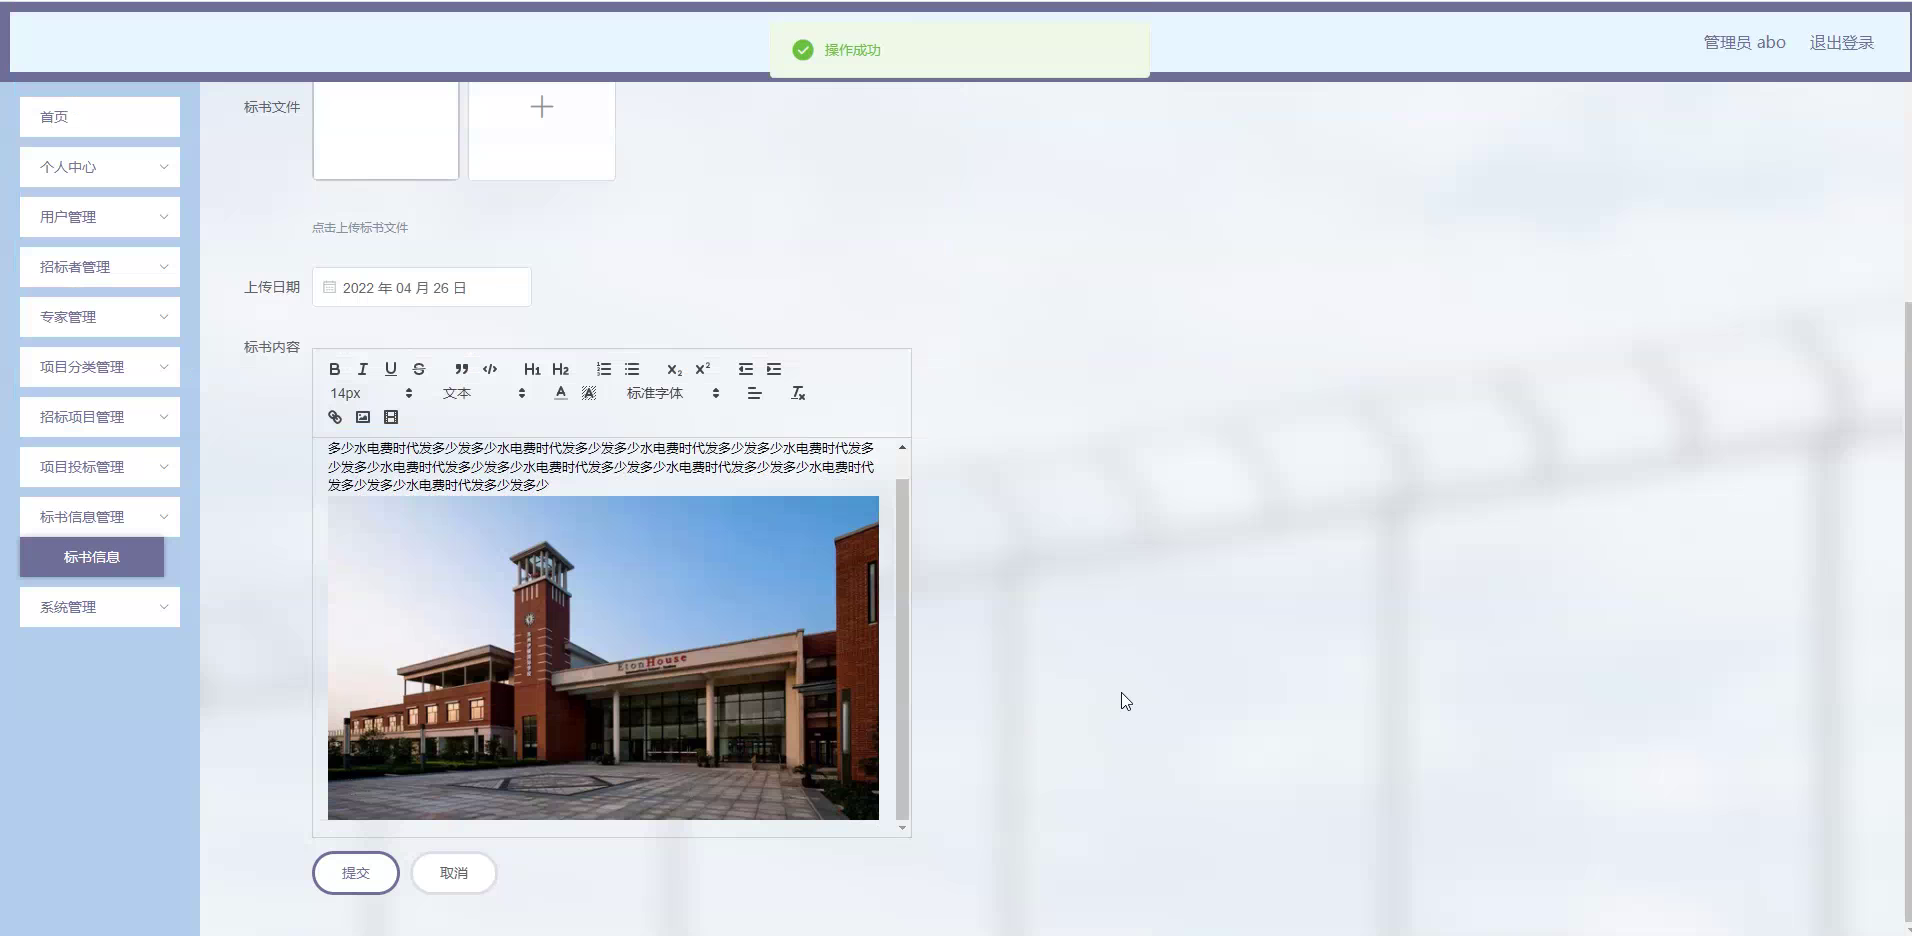Expand the 招标者管理 menu
This screenshot has height=936, width=1912.
click(100, 267)
